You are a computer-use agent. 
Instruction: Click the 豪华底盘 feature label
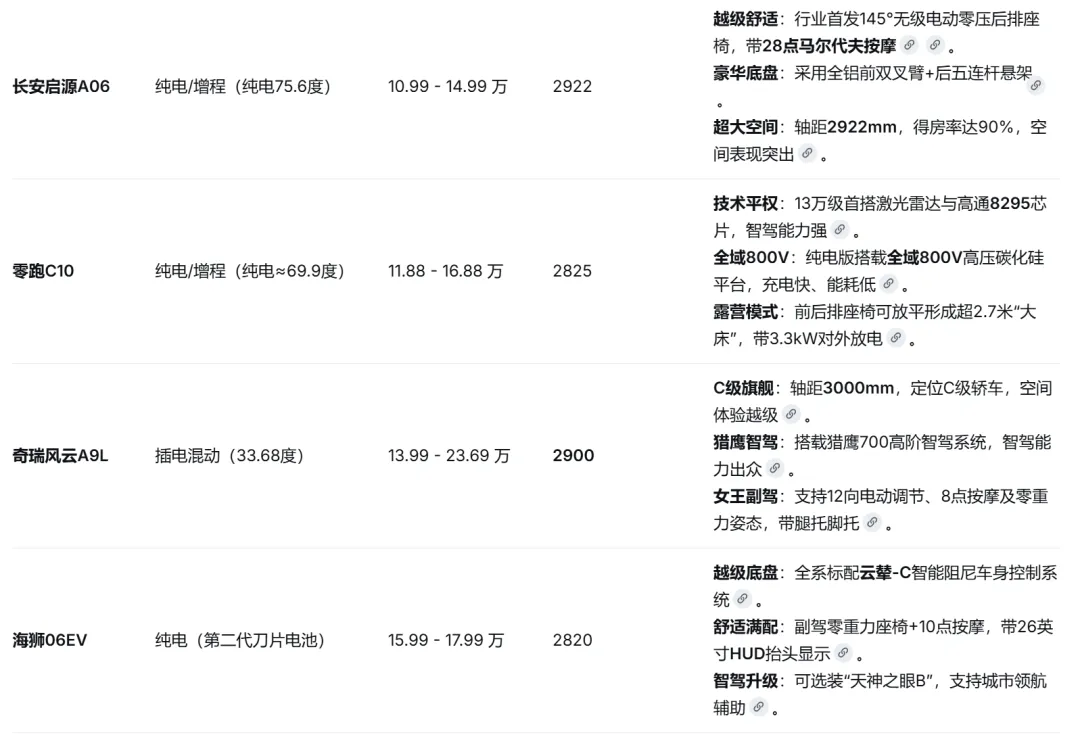745,73
